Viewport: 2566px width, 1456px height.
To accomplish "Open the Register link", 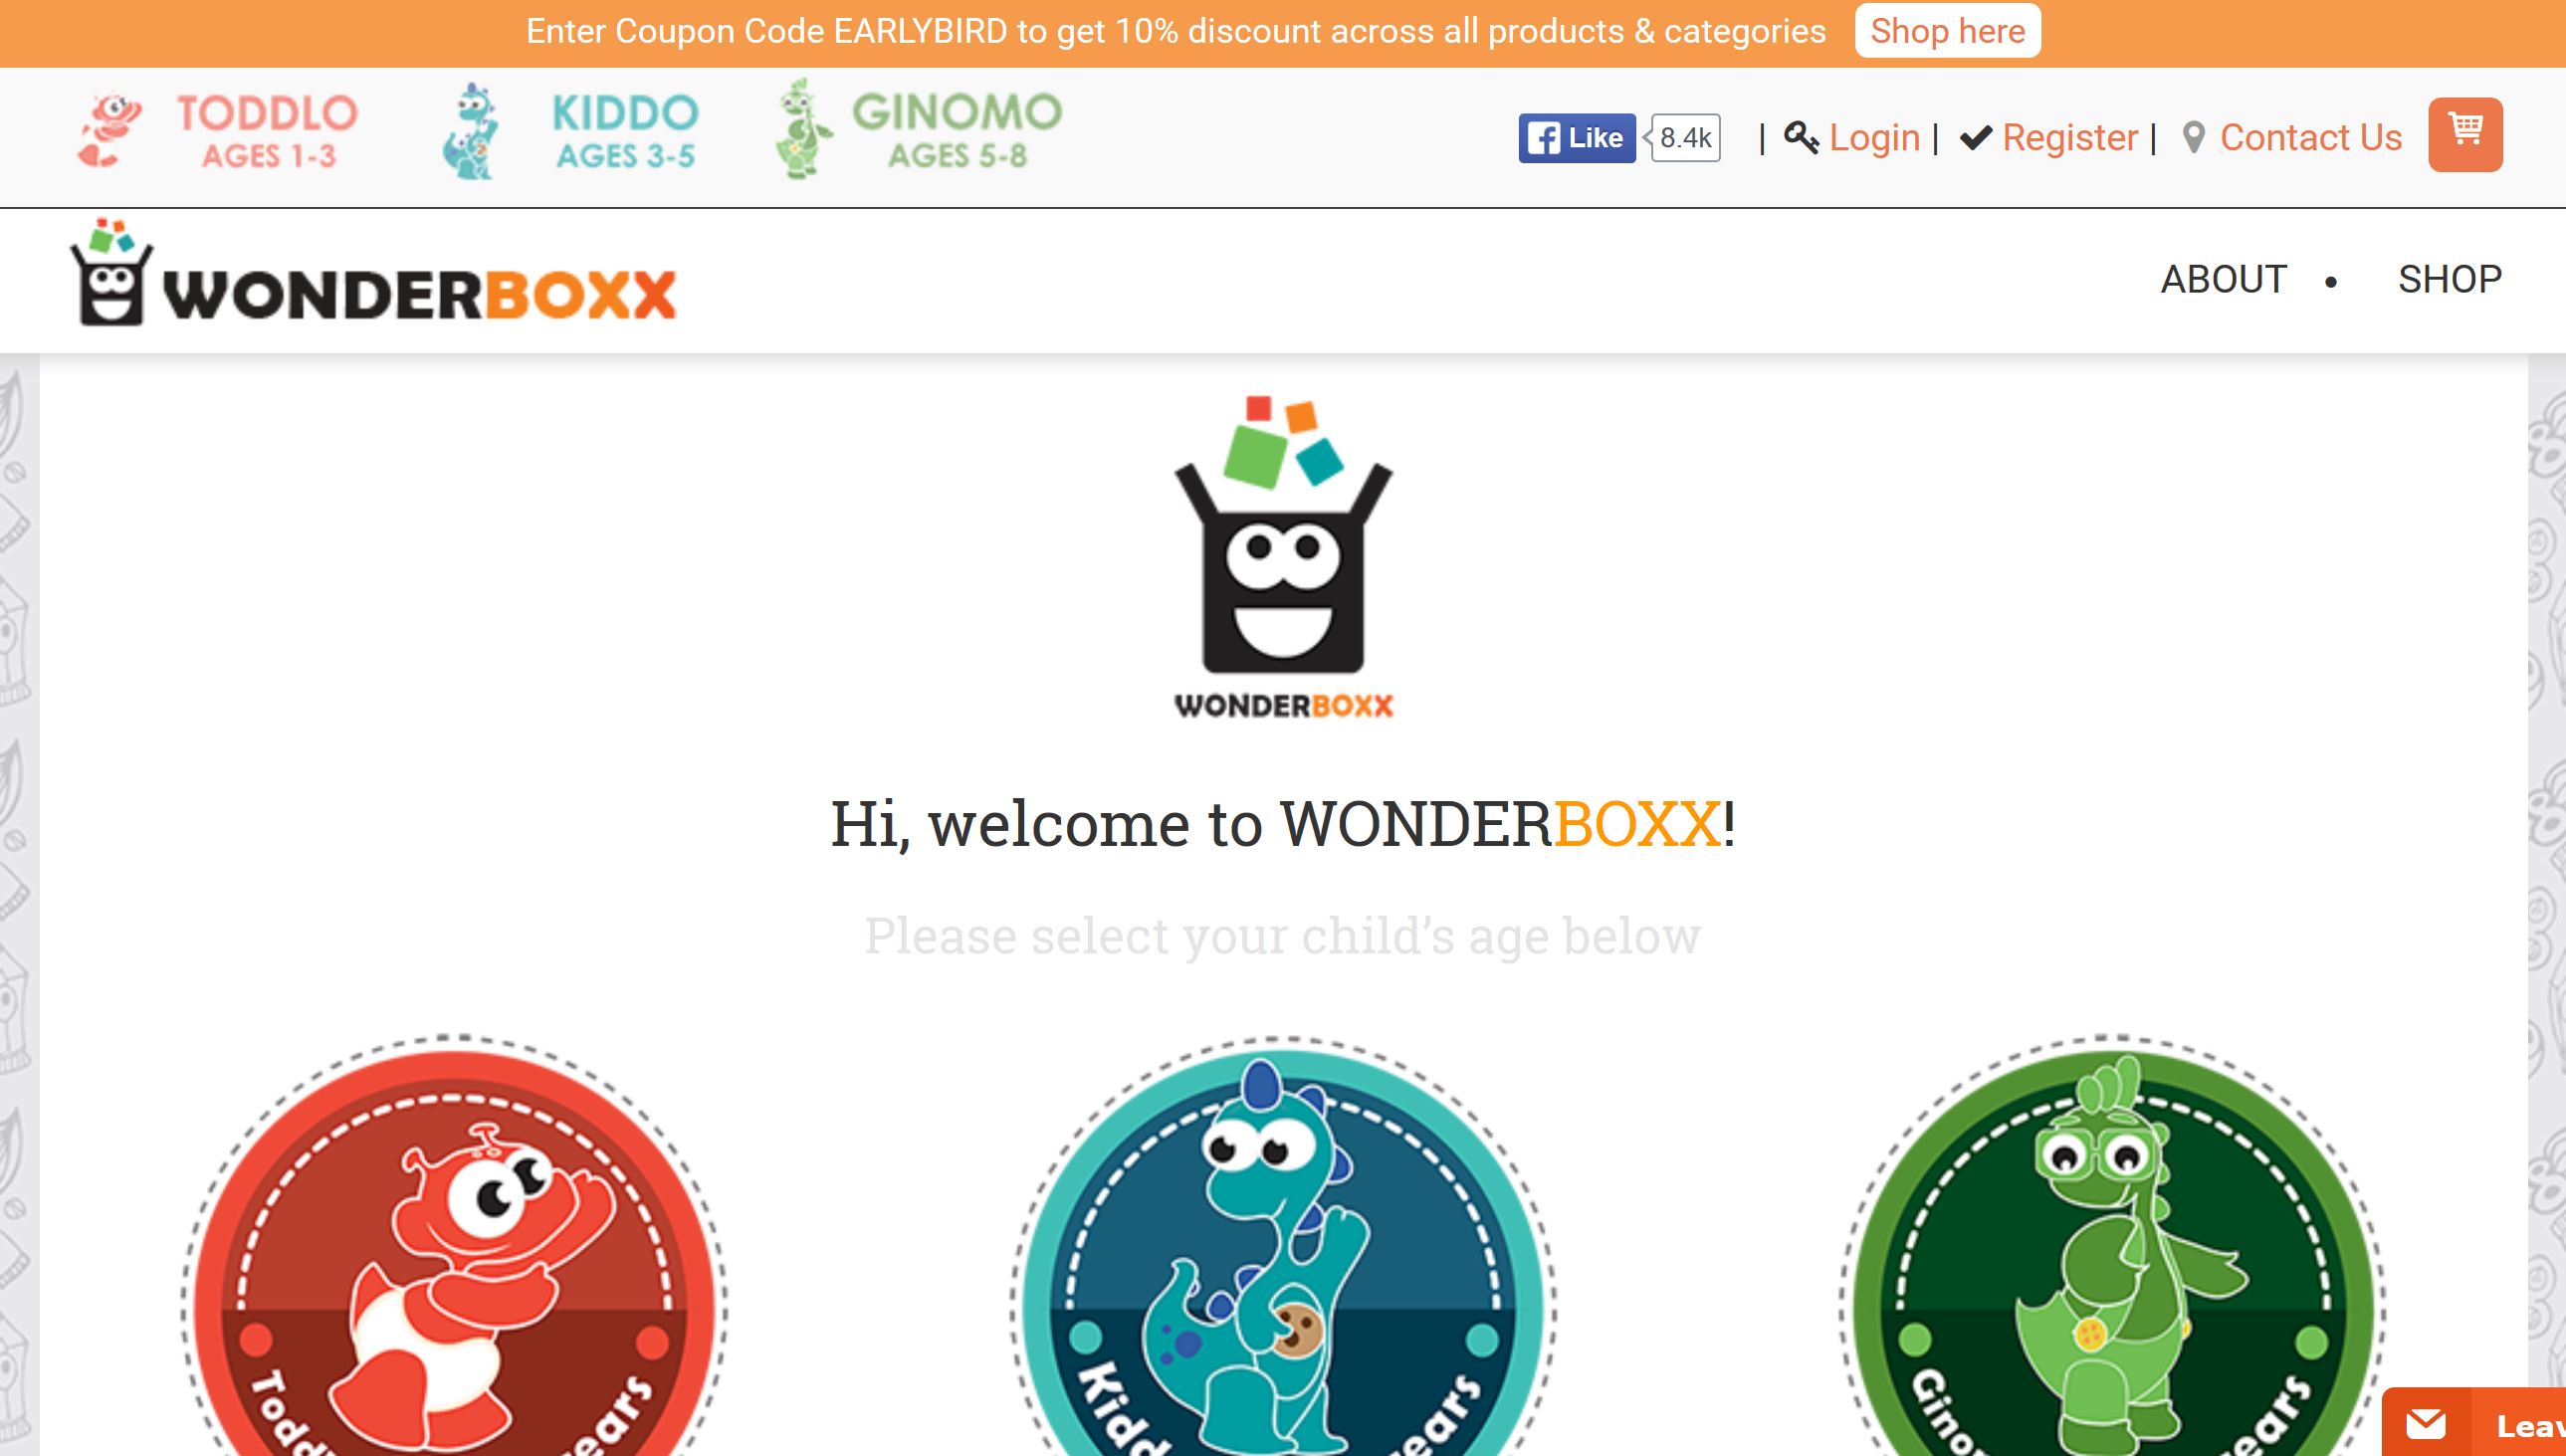I will (2069, 137).
